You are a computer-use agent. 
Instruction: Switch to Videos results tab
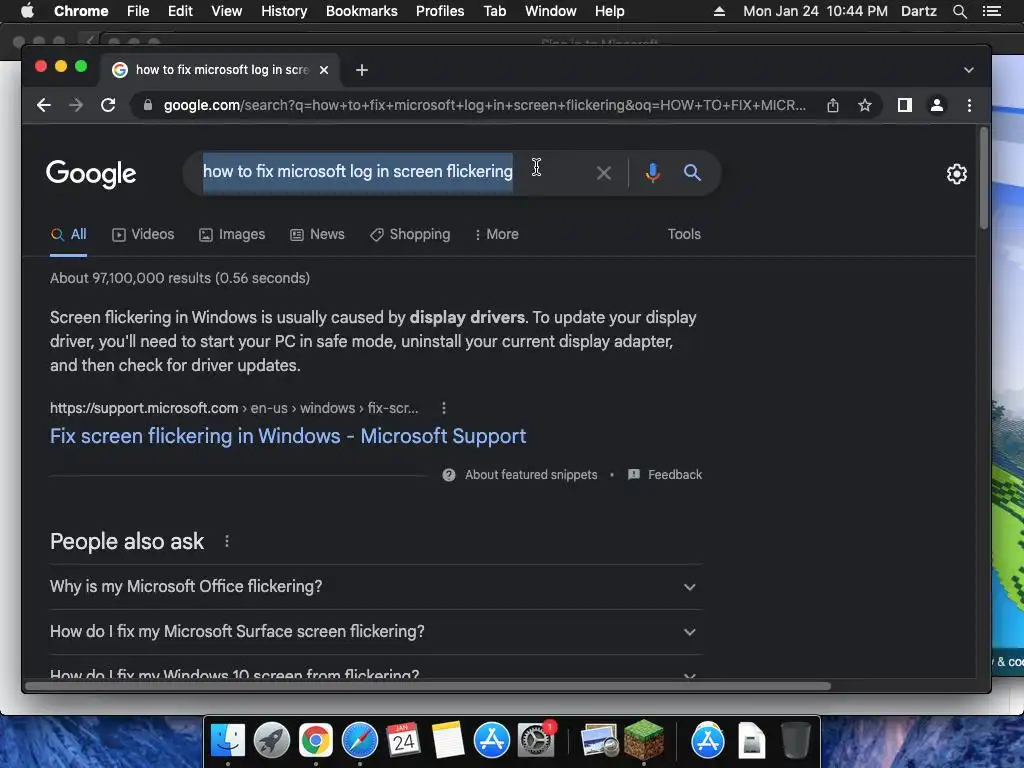(x=143, y=234)
